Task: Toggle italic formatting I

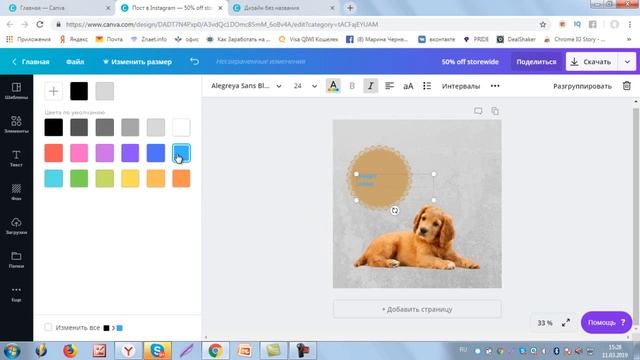Action: [x=371, y=86]
